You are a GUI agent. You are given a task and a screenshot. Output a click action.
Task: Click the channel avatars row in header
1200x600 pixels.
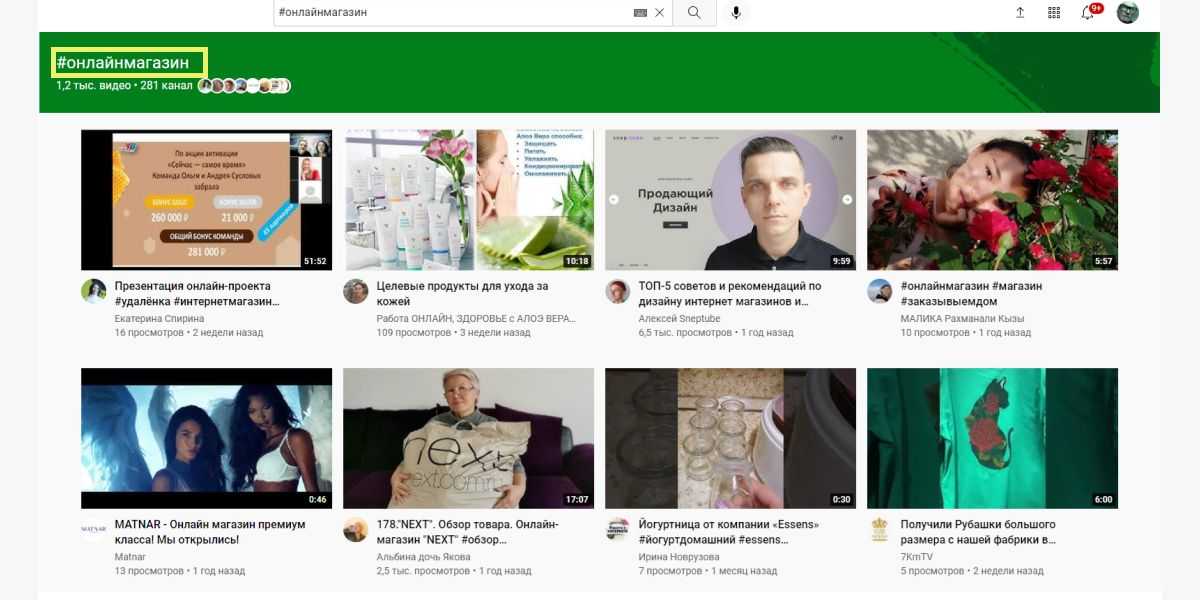coord(244,86)
